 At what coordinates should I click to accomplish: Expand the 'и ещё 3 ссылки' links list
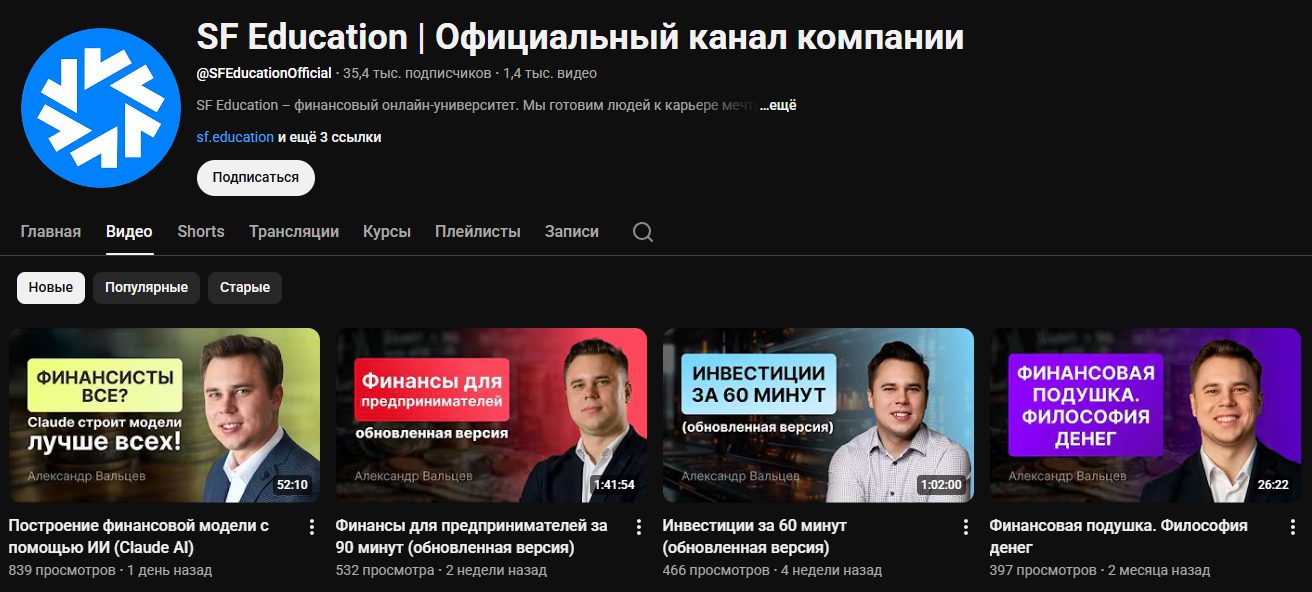point(329,137)
